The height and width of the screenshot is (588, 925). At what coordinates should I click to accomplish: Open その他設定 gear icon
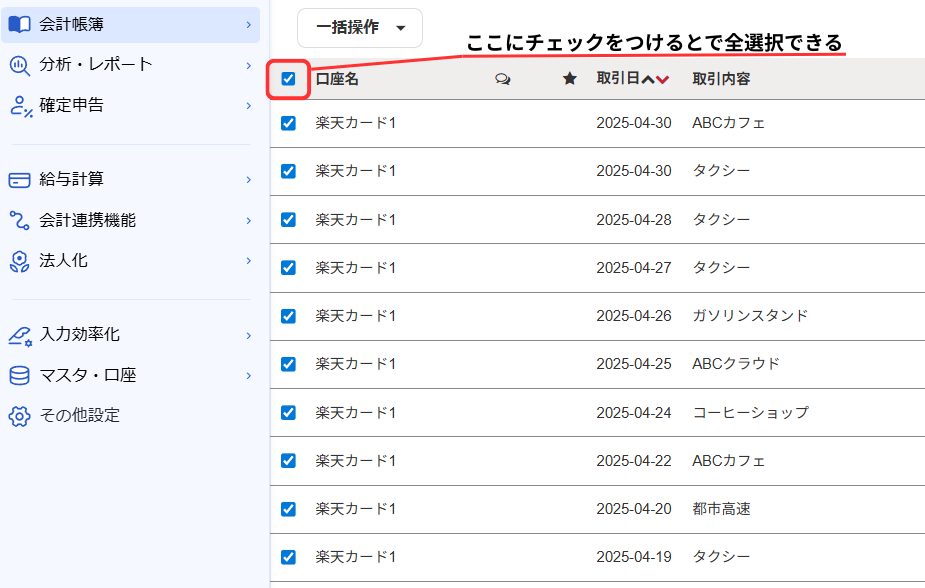pos(19,416)
